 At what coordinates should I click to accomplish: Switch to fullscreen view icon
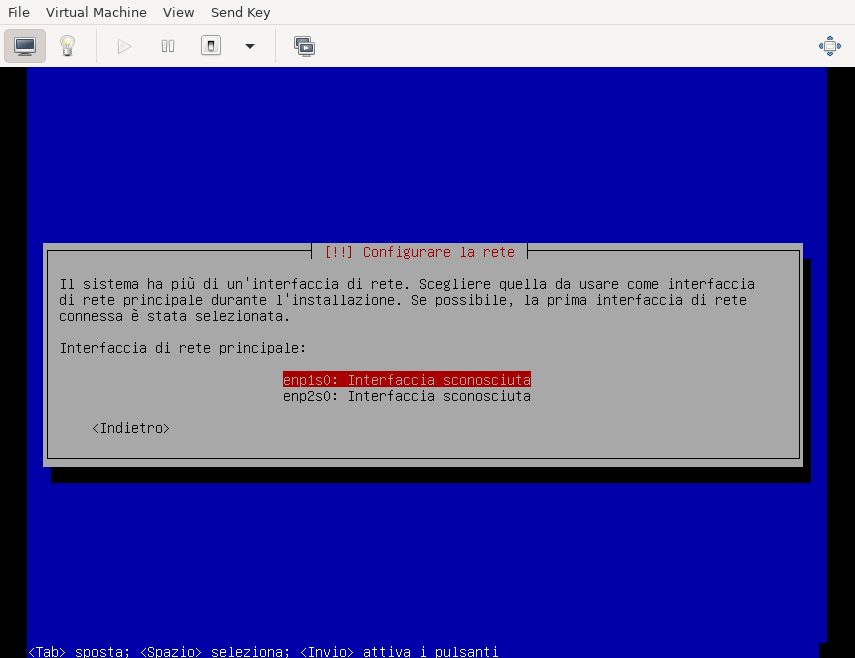coord(830,46)
